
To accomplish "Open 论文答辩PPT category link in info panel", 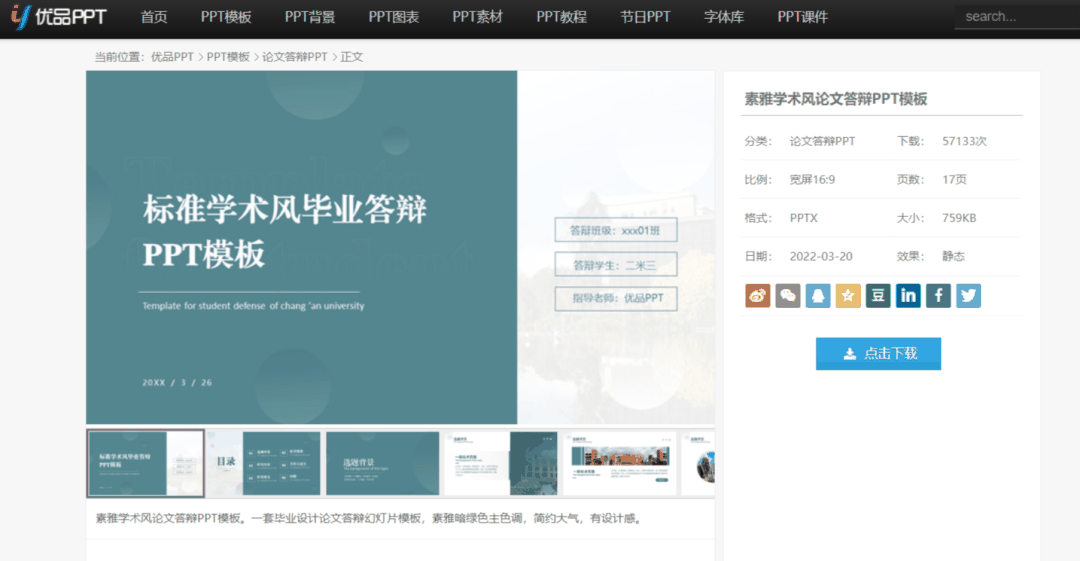I will click(x=822, y=141).
